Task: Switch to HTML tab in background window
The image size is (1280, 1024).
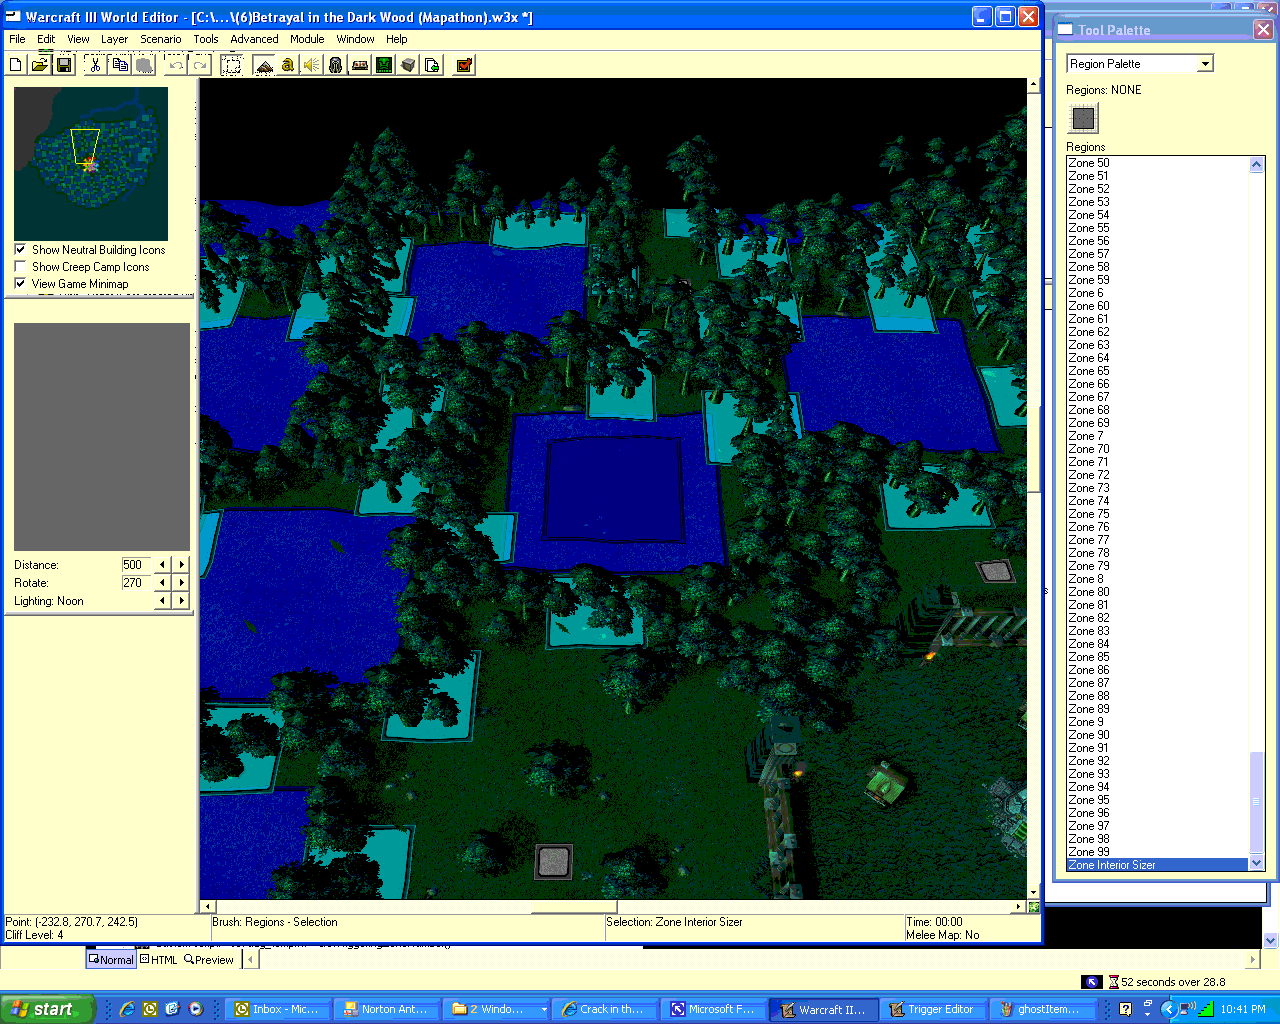Action: tap(159, 960)
